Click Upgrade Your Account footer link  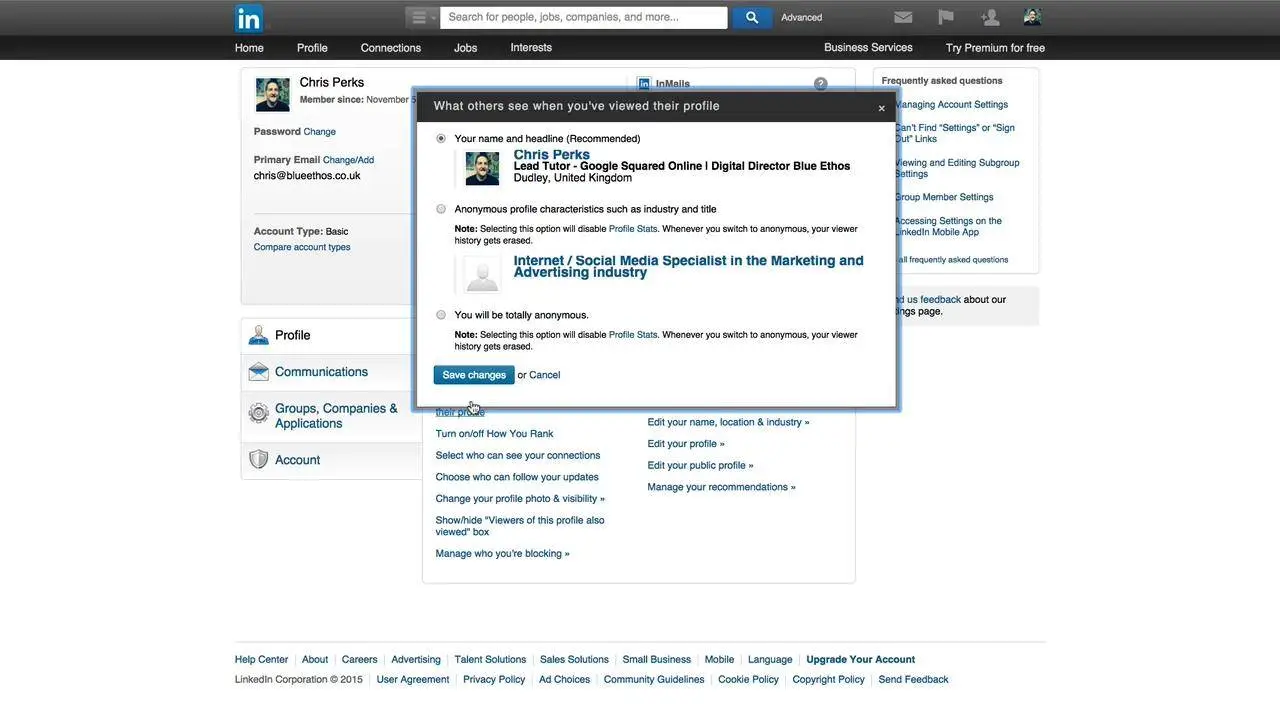click(x=861, y=660)
